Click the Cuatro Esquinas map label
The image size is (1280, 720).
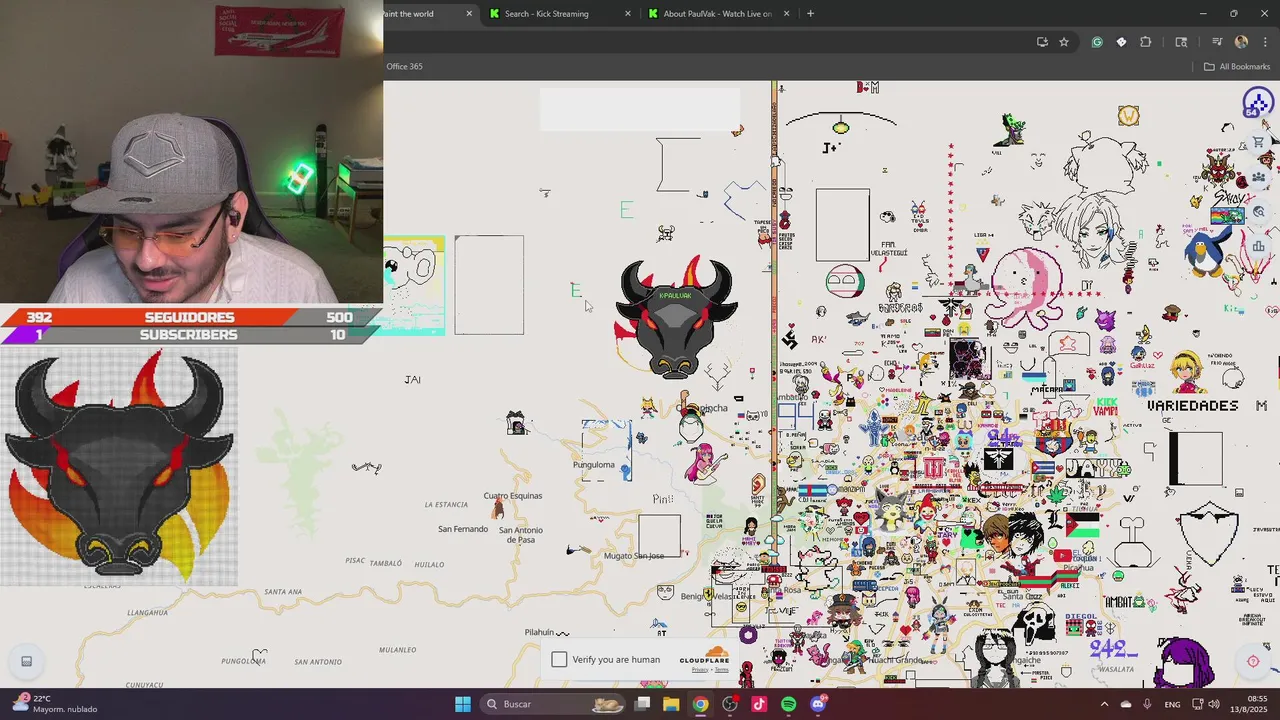click(513, 496)
